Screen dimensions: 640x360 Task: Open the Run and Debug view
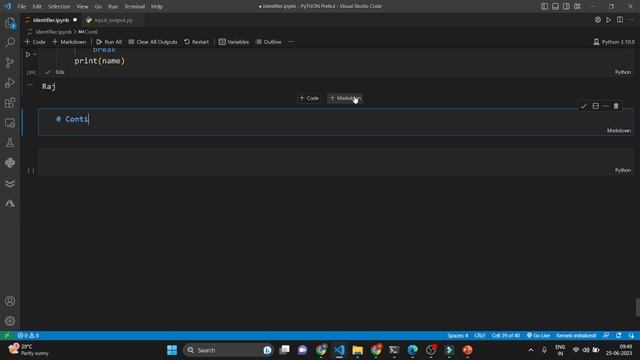[10, 82]
